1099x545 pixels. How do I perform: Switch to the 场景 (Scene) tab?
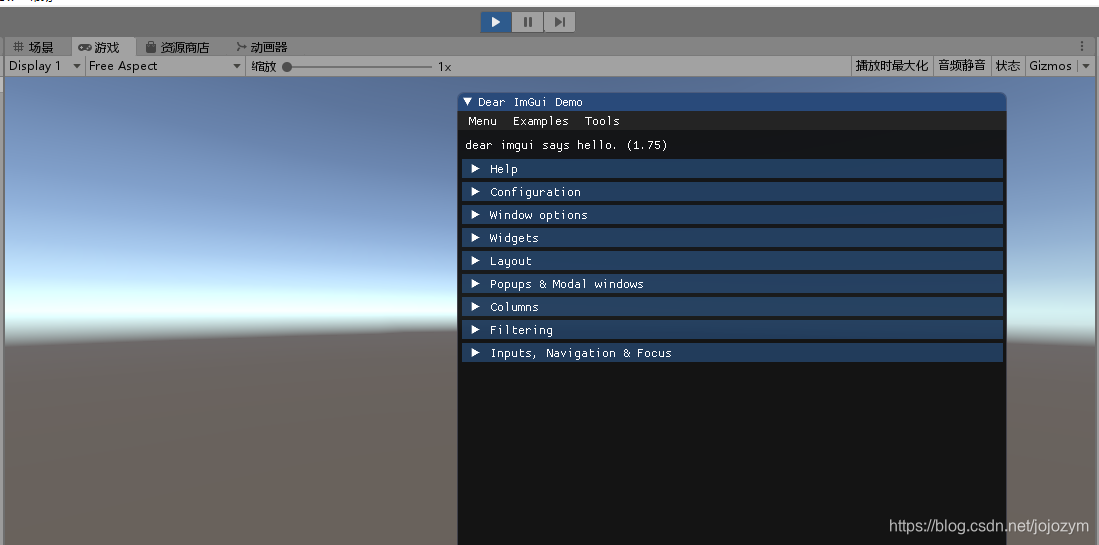pos(34,47)
